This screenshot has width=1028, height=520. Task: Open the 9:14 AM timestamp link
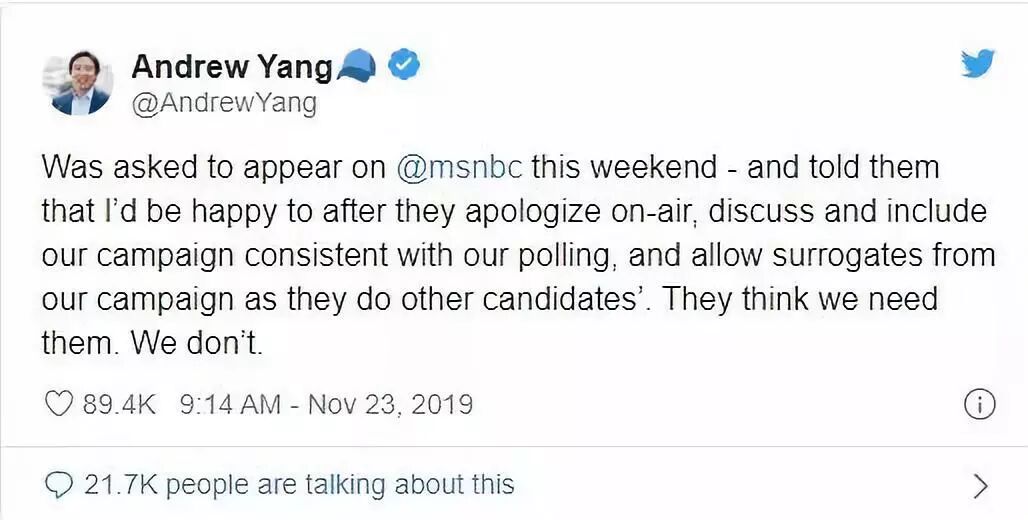[231, 404]
